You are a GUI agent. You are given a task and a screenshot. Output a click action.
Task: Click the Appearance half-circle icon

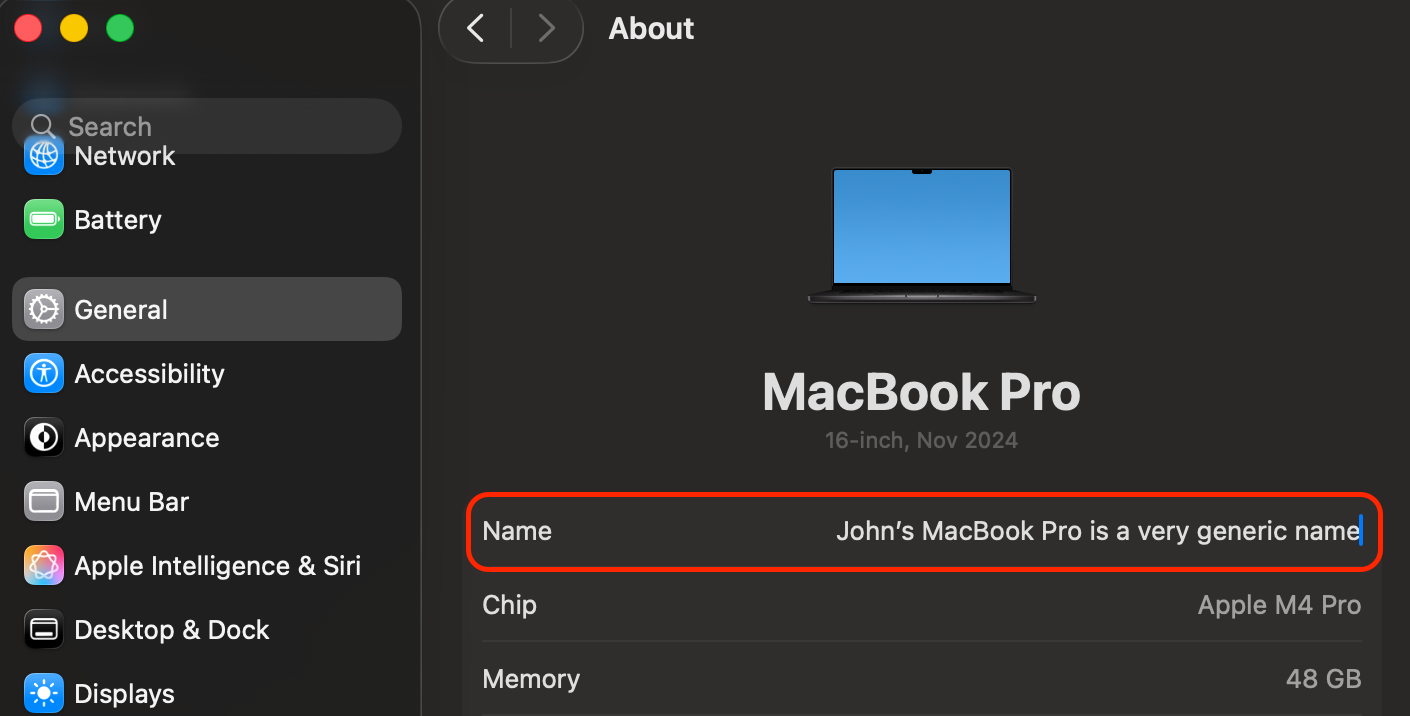click(44, 438)
